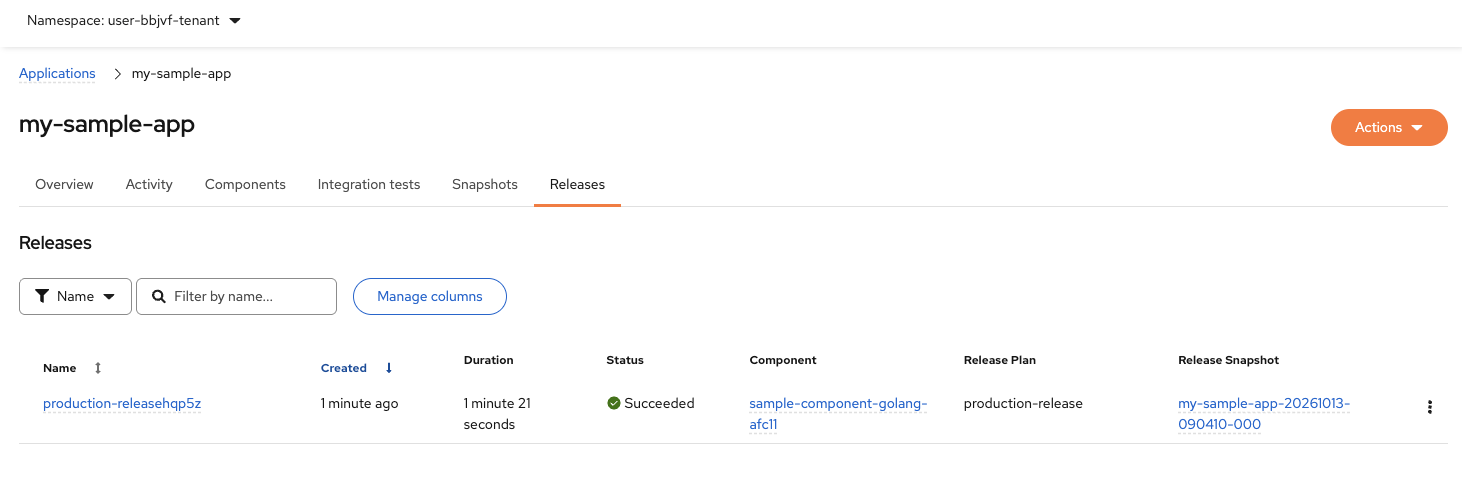Image resolution: width=1462 pixels, height=483 pixels.
Task: Click the 'production-release' release plan cell
Action: coord(1023,404)
